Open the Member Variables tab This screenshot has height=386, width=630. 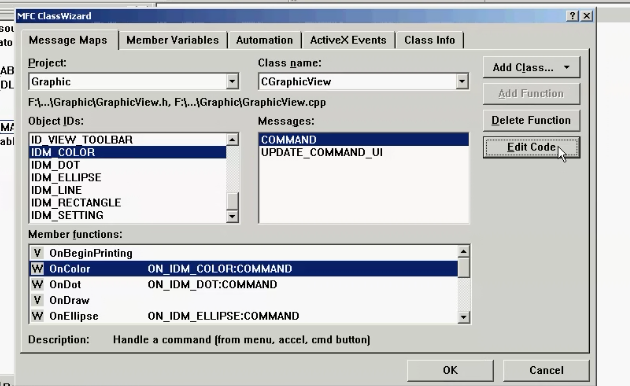click(x=172, y=40)
